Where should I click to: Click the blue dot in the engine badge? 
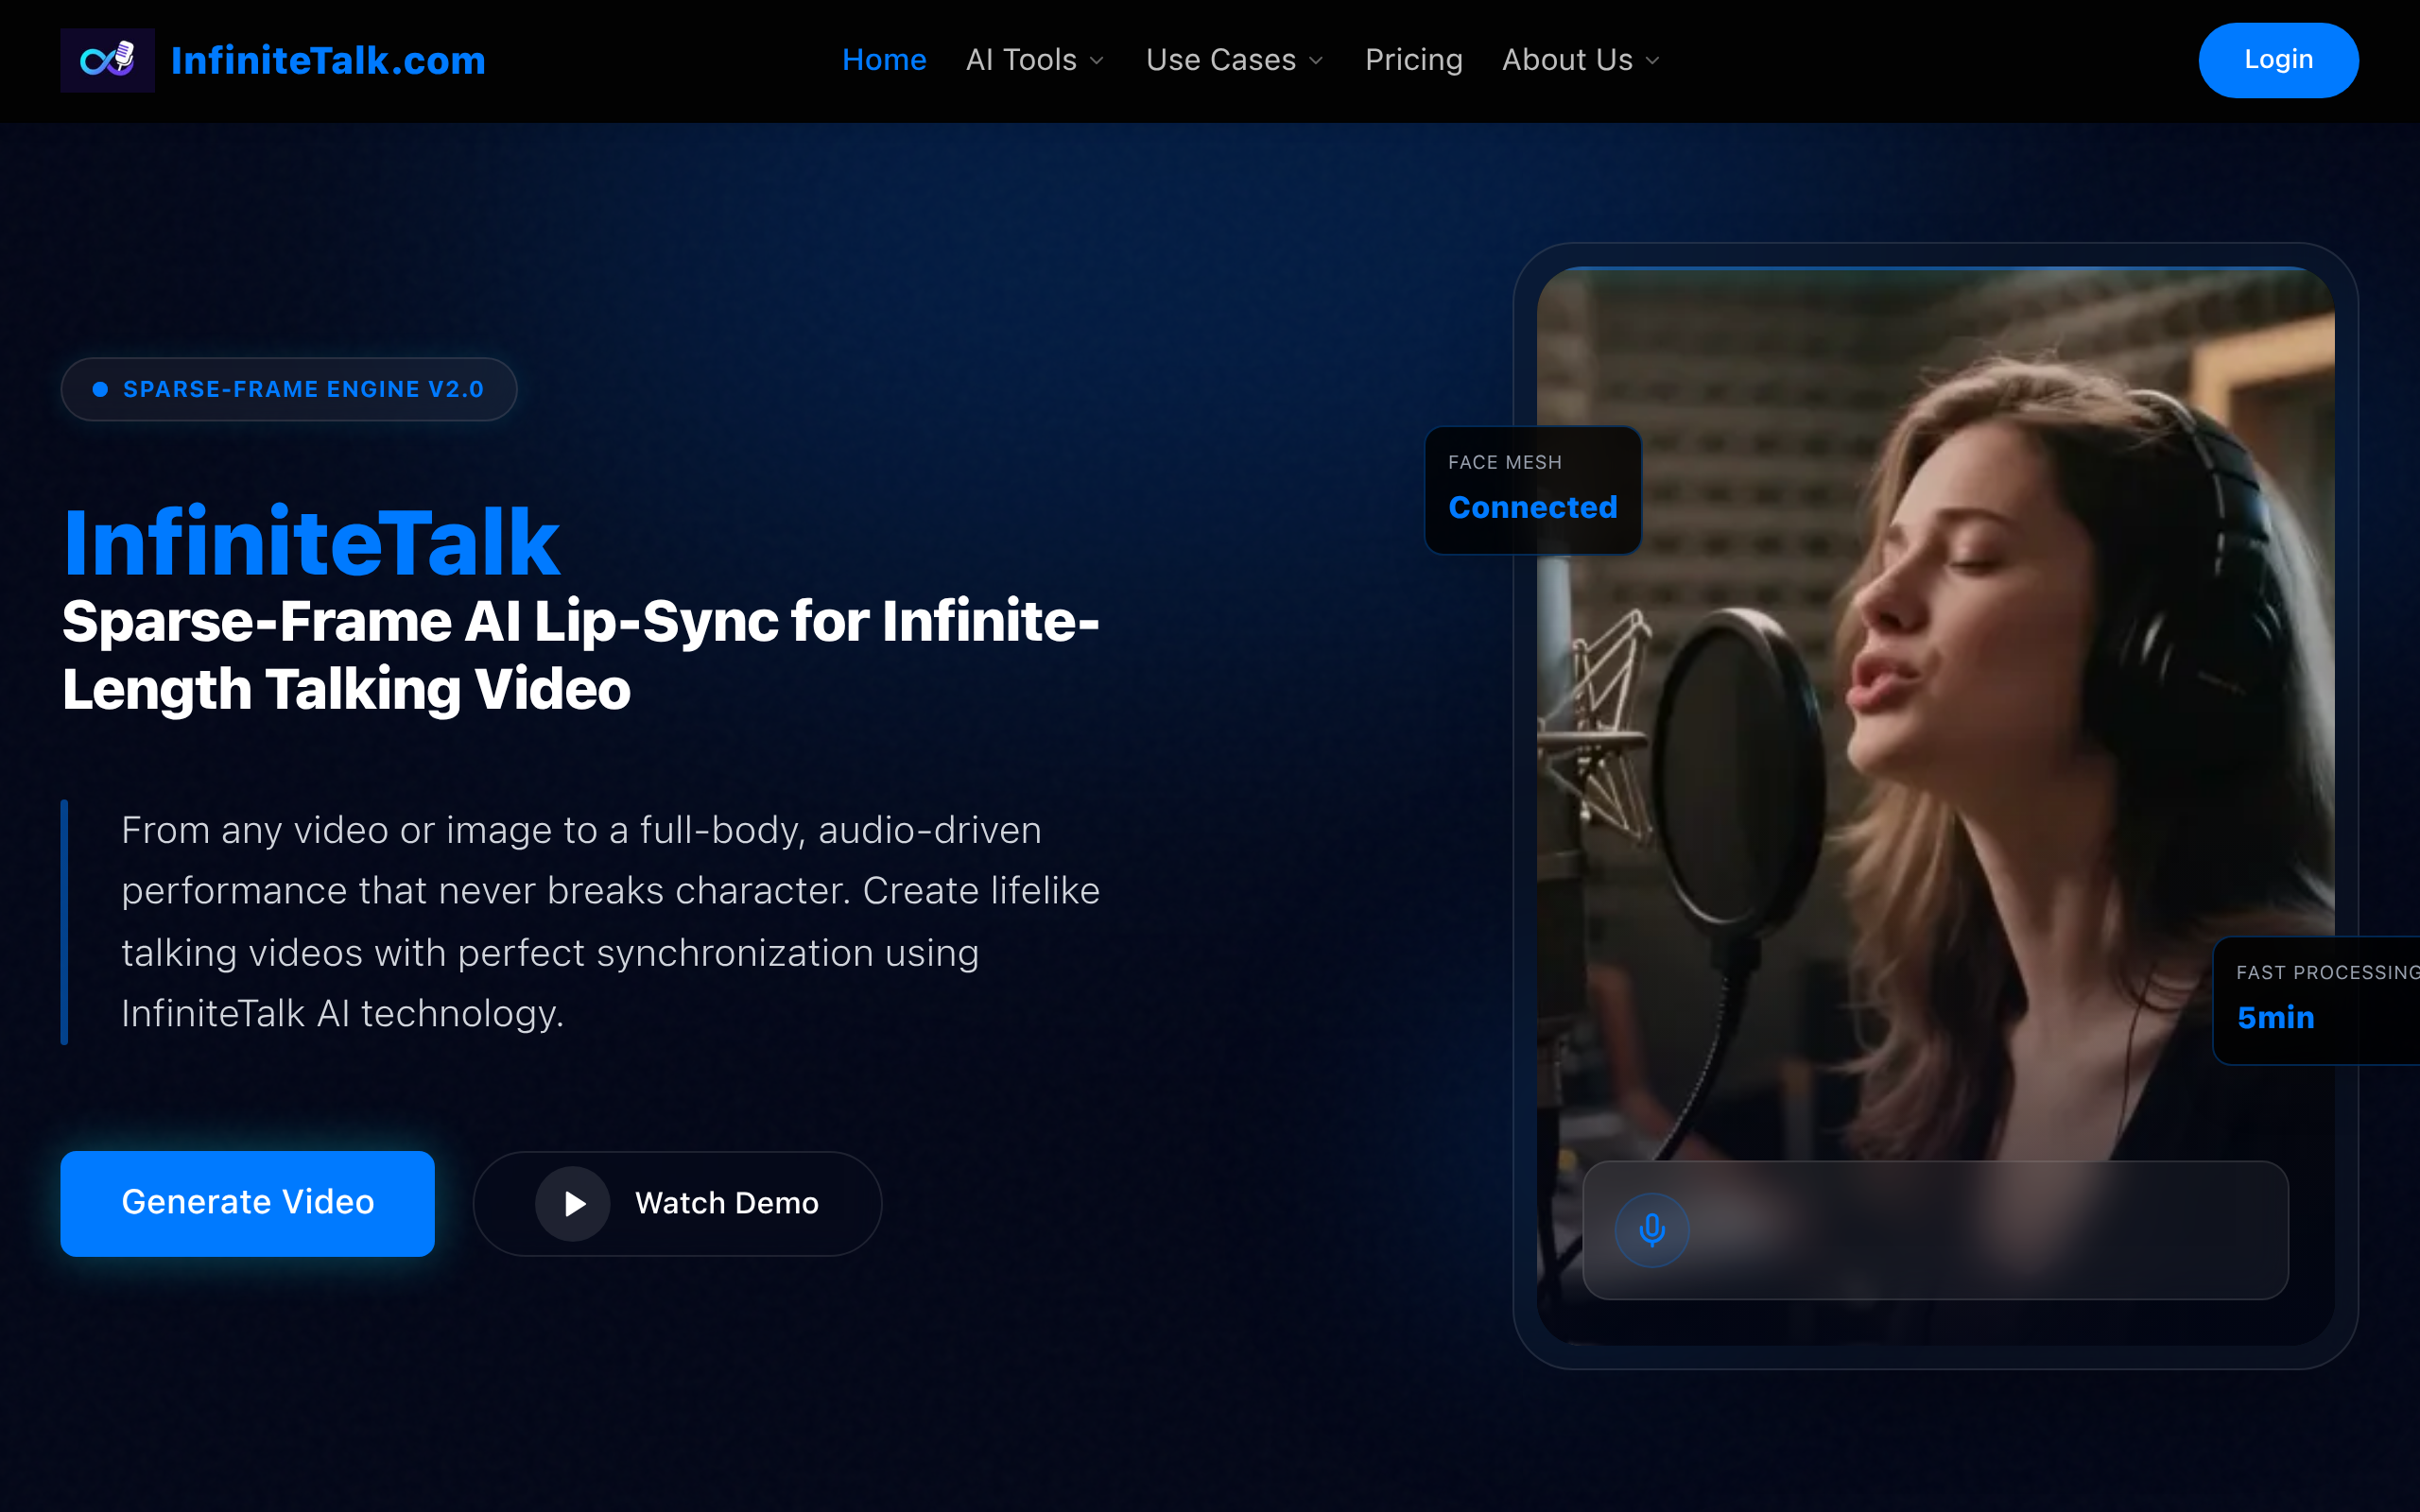(x=100, y=389)
